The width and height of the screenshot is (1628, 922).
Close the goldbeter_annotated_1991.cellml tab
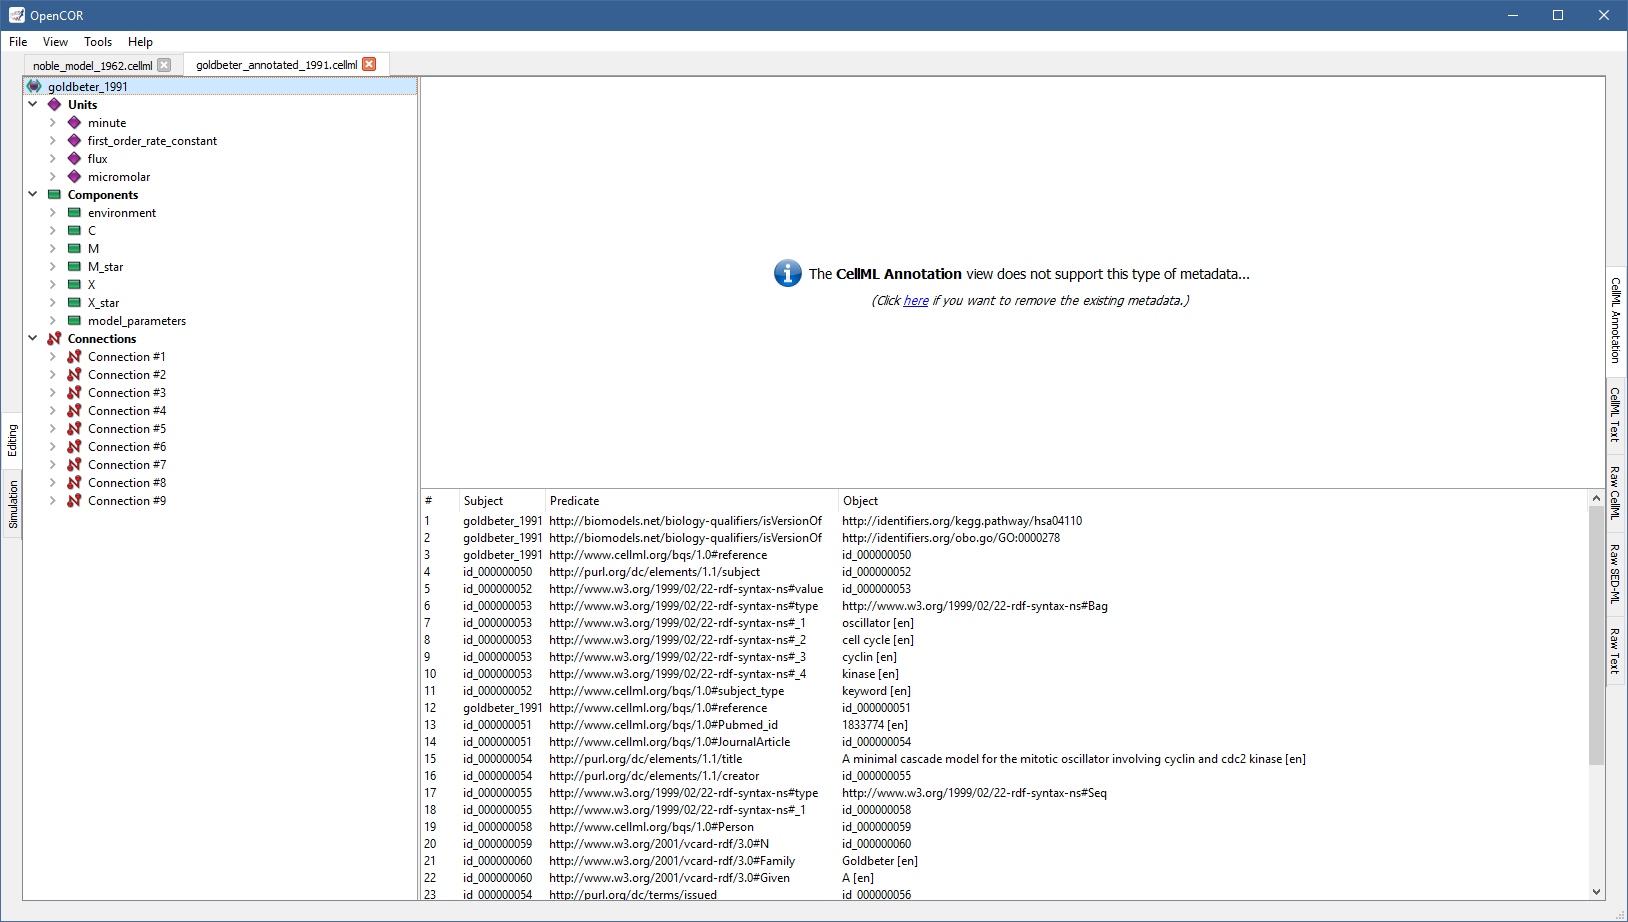click(369, 64)
